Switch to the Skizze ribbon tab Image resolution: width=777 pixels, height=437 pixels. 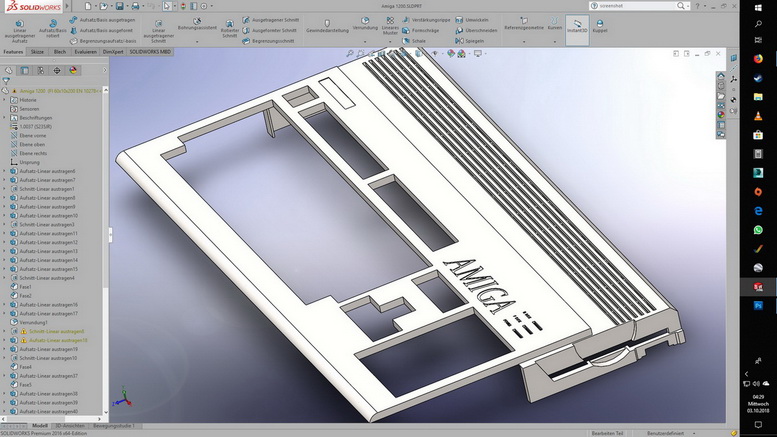pos(37,51)
